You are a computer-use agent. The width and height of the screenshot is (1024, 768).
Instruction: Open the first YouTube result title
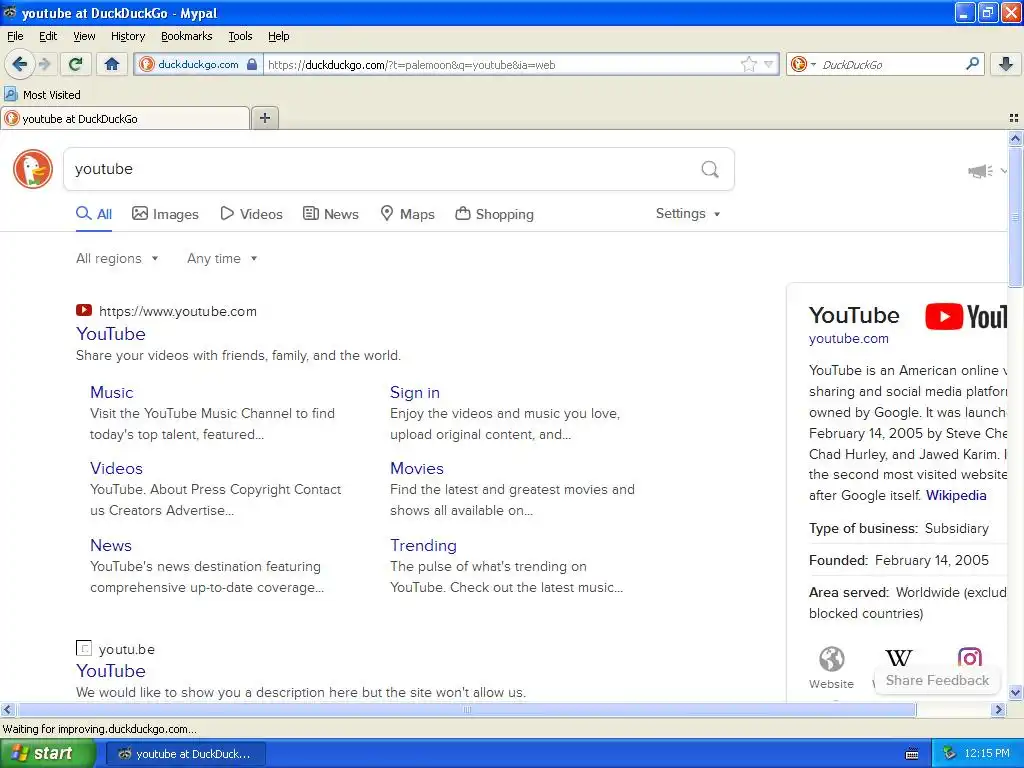coord(110,334)
